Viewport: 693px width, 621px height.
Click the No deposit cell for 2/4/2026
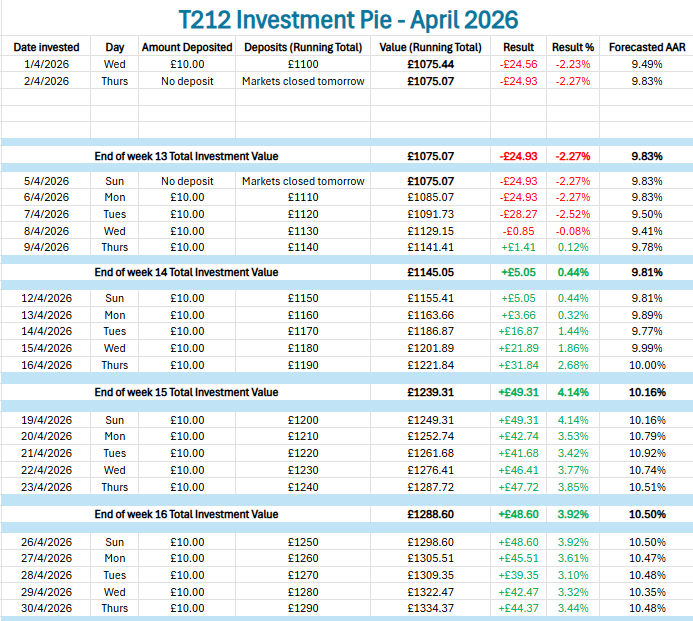tap(187, 81)
